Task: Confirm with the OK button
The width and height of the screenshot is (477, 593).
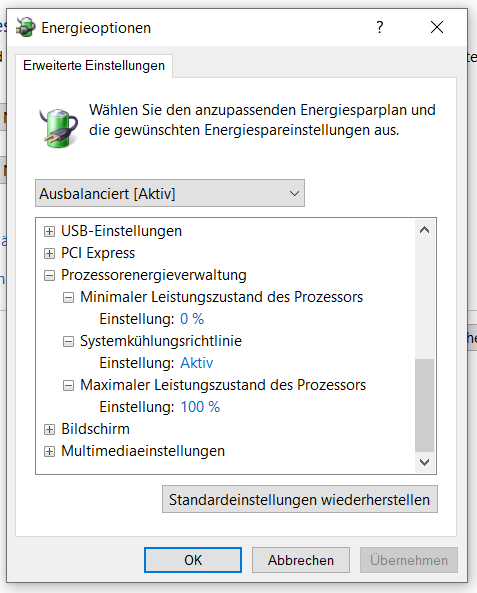Action: [193, 560]
